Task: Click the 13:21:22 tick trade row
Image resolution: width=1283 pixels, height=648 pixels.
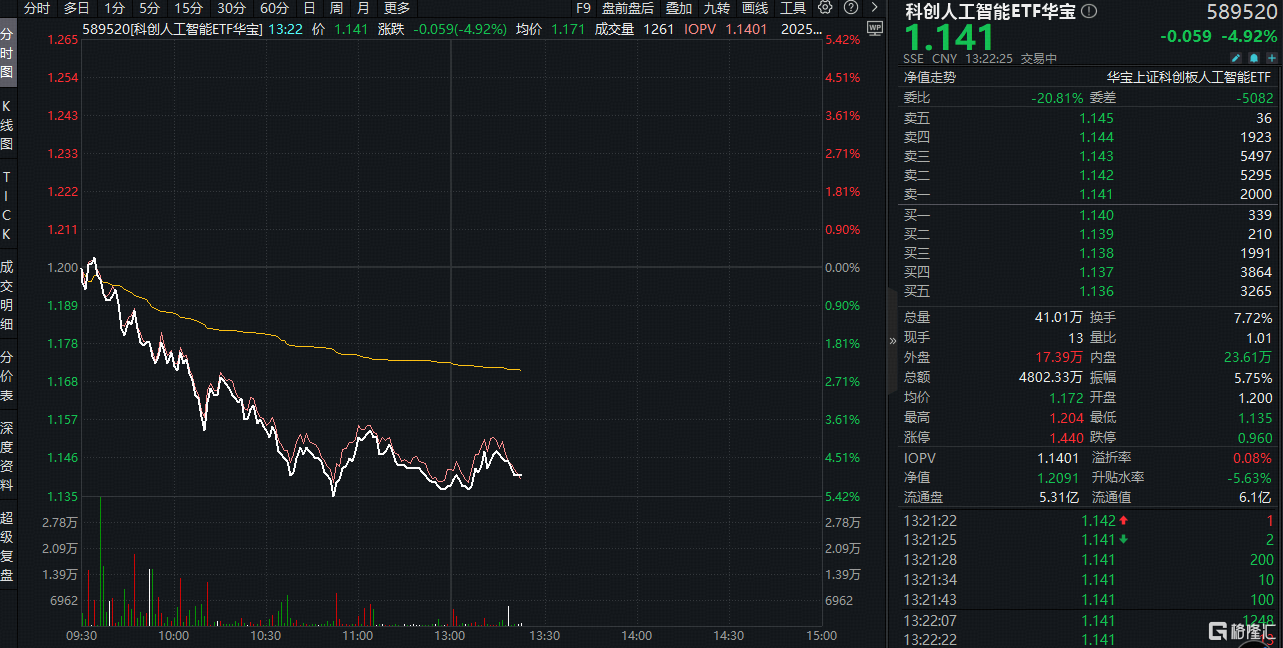Action: (x=1089, y=520)
